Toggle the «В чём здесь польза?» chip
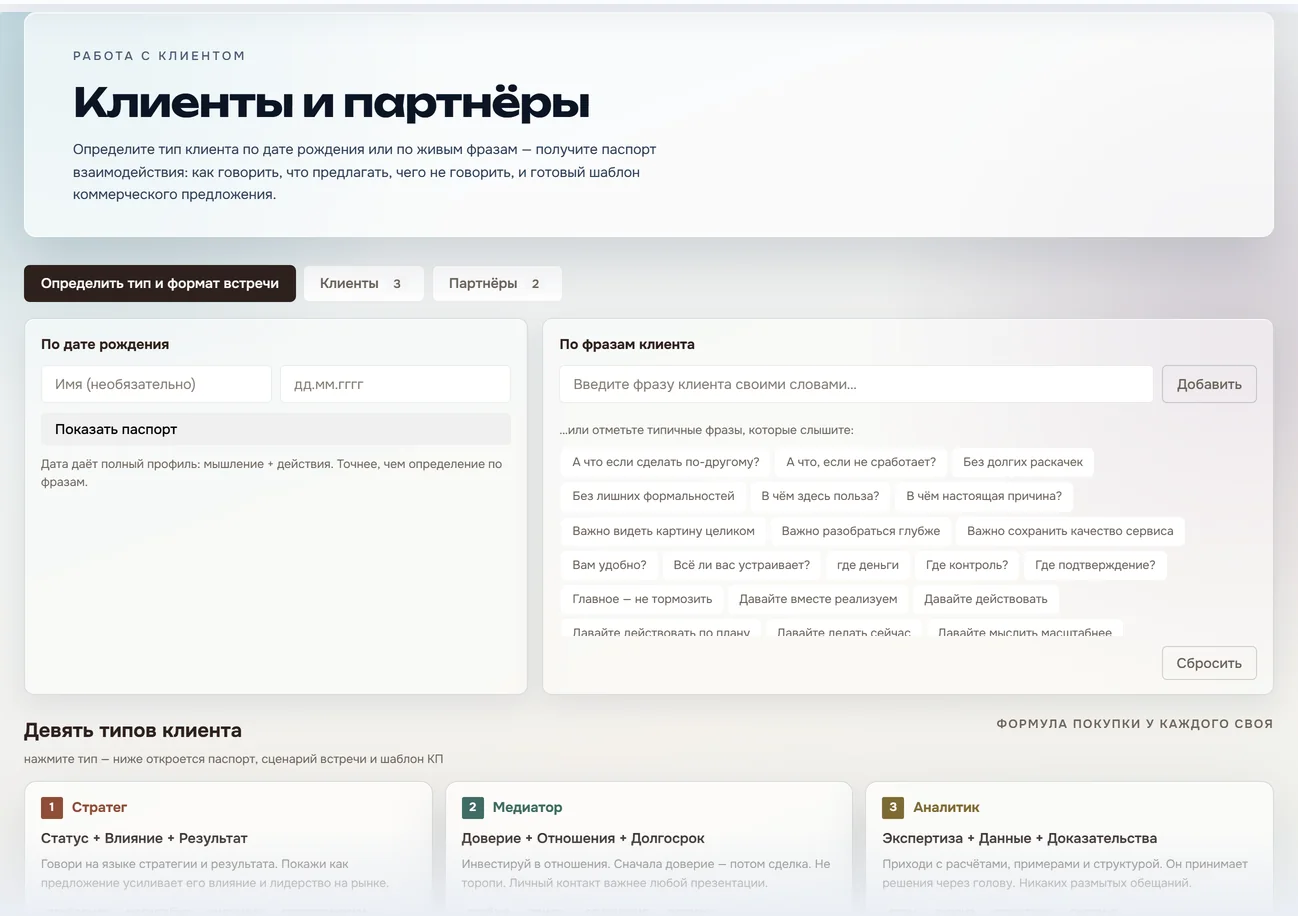 [x=820, y=496]
